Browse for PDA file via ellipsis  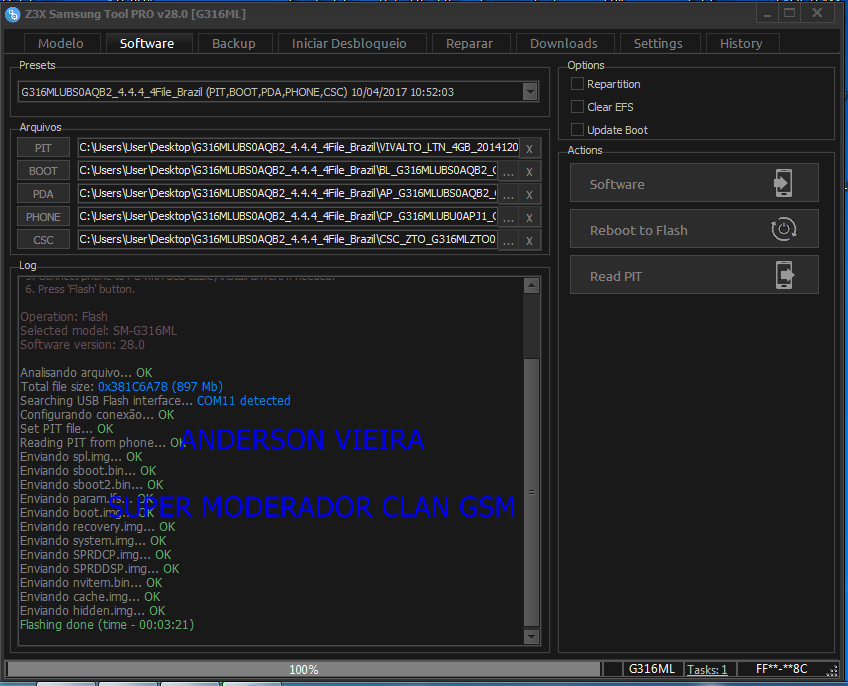tap(508, 194)
